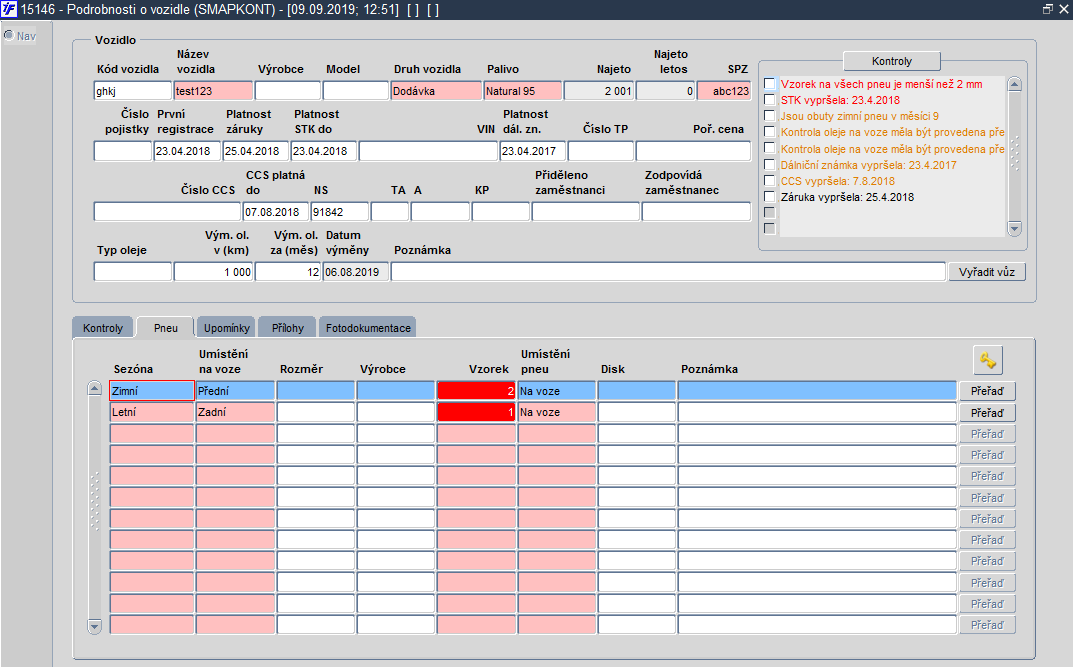This screenshot has width=1073, height=667.
Task: Select the Sezóna cell 'Letní'
Action: (152, 412)
